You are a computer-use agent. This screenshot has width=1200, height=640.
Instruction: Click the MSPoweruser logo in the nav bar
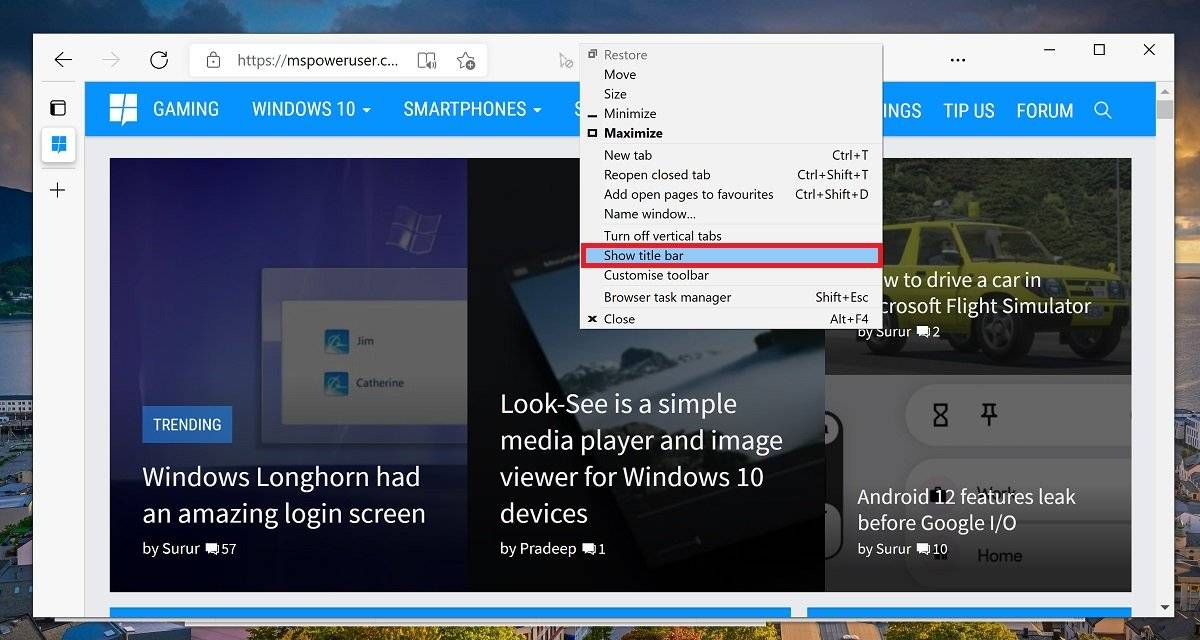point(123,109)
